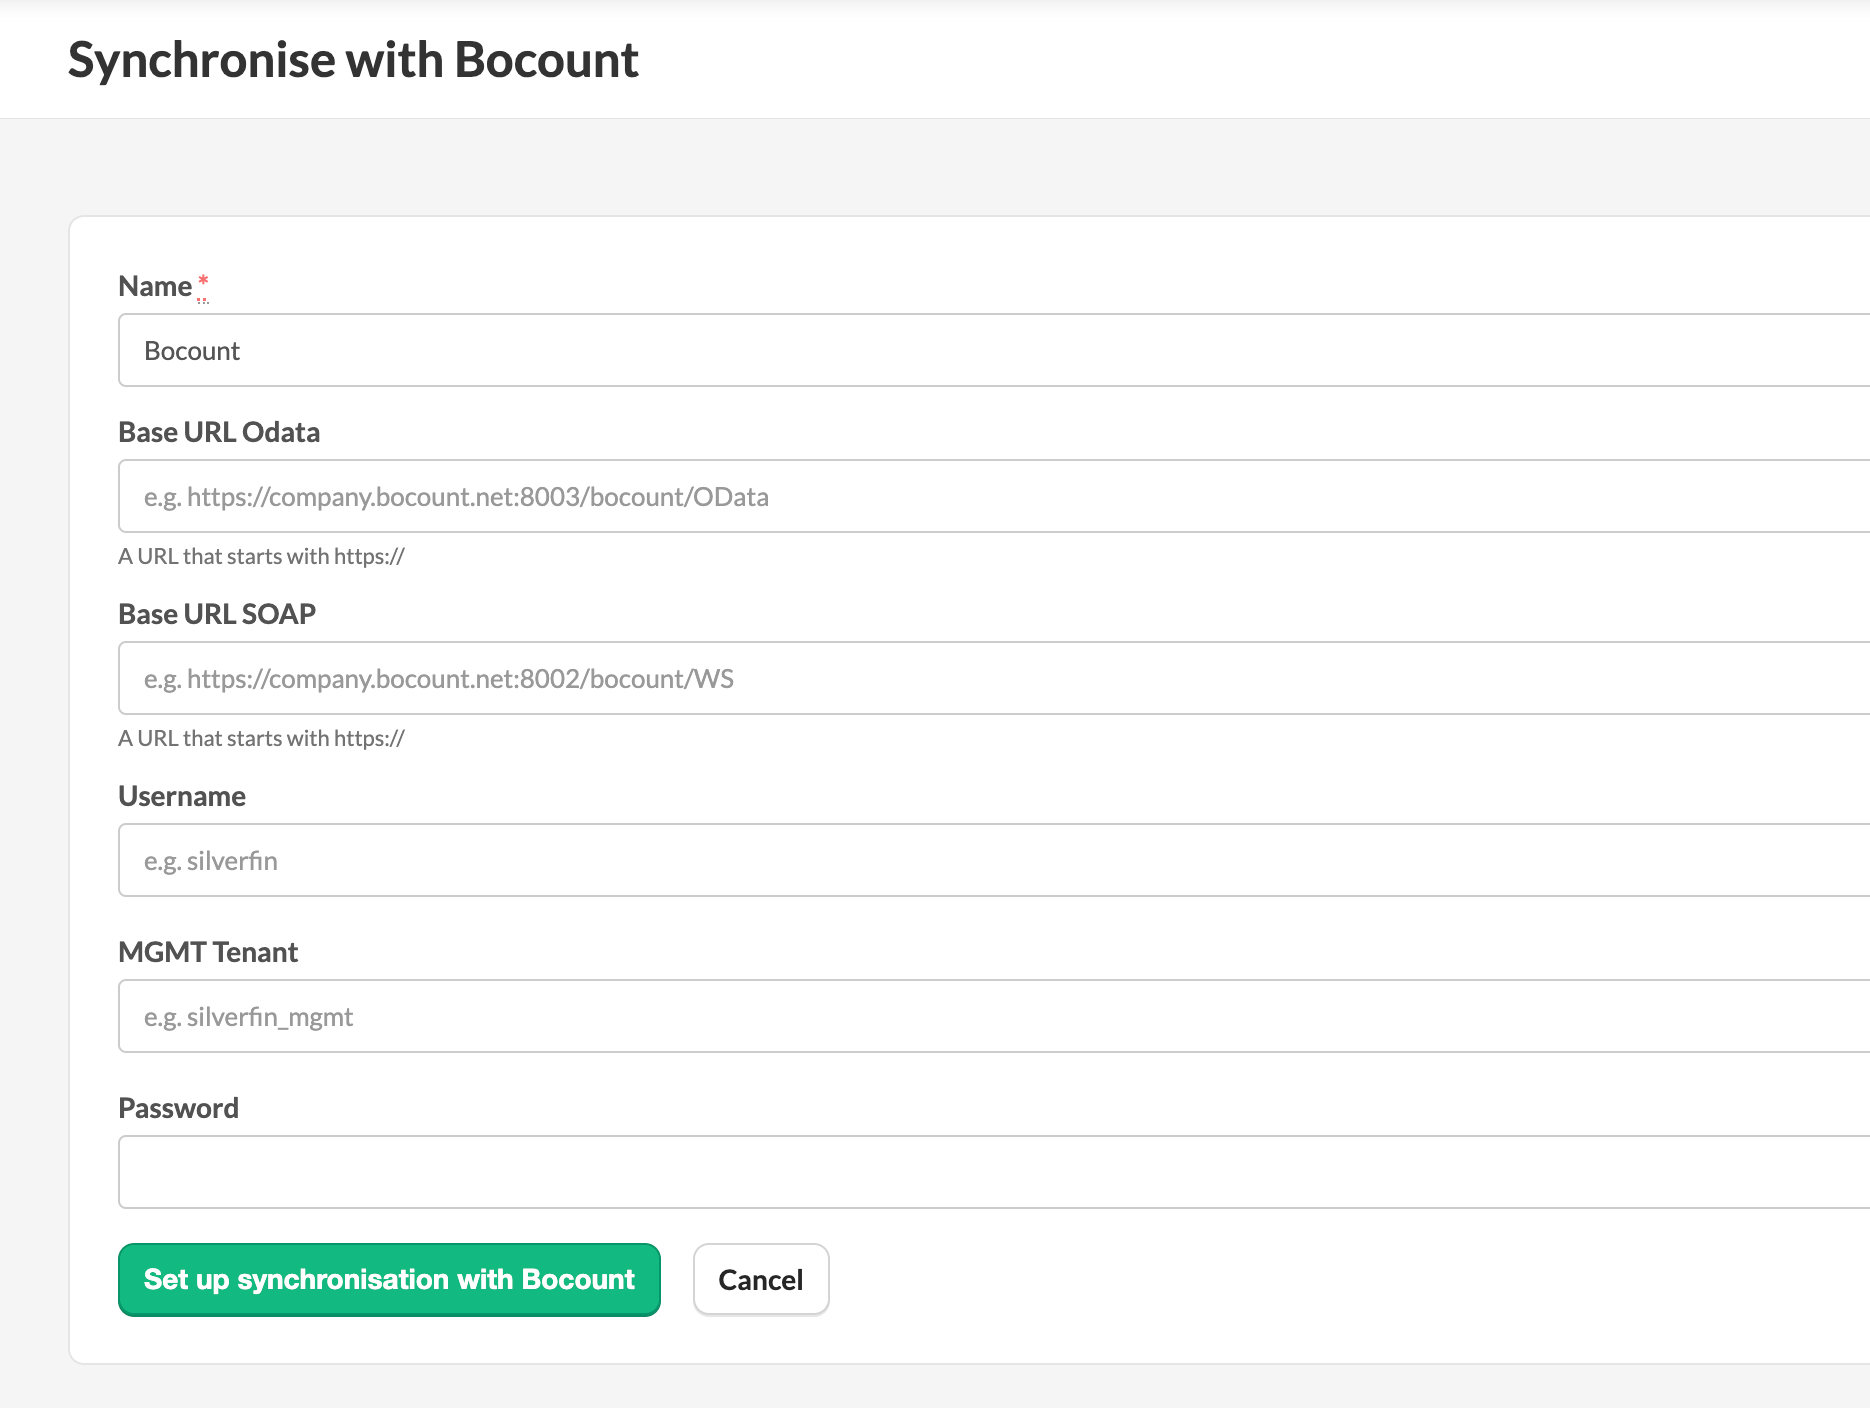Click the Base URL Odata label
The width and height of the screenshot is (1870, 1408).
pos(219,432)
